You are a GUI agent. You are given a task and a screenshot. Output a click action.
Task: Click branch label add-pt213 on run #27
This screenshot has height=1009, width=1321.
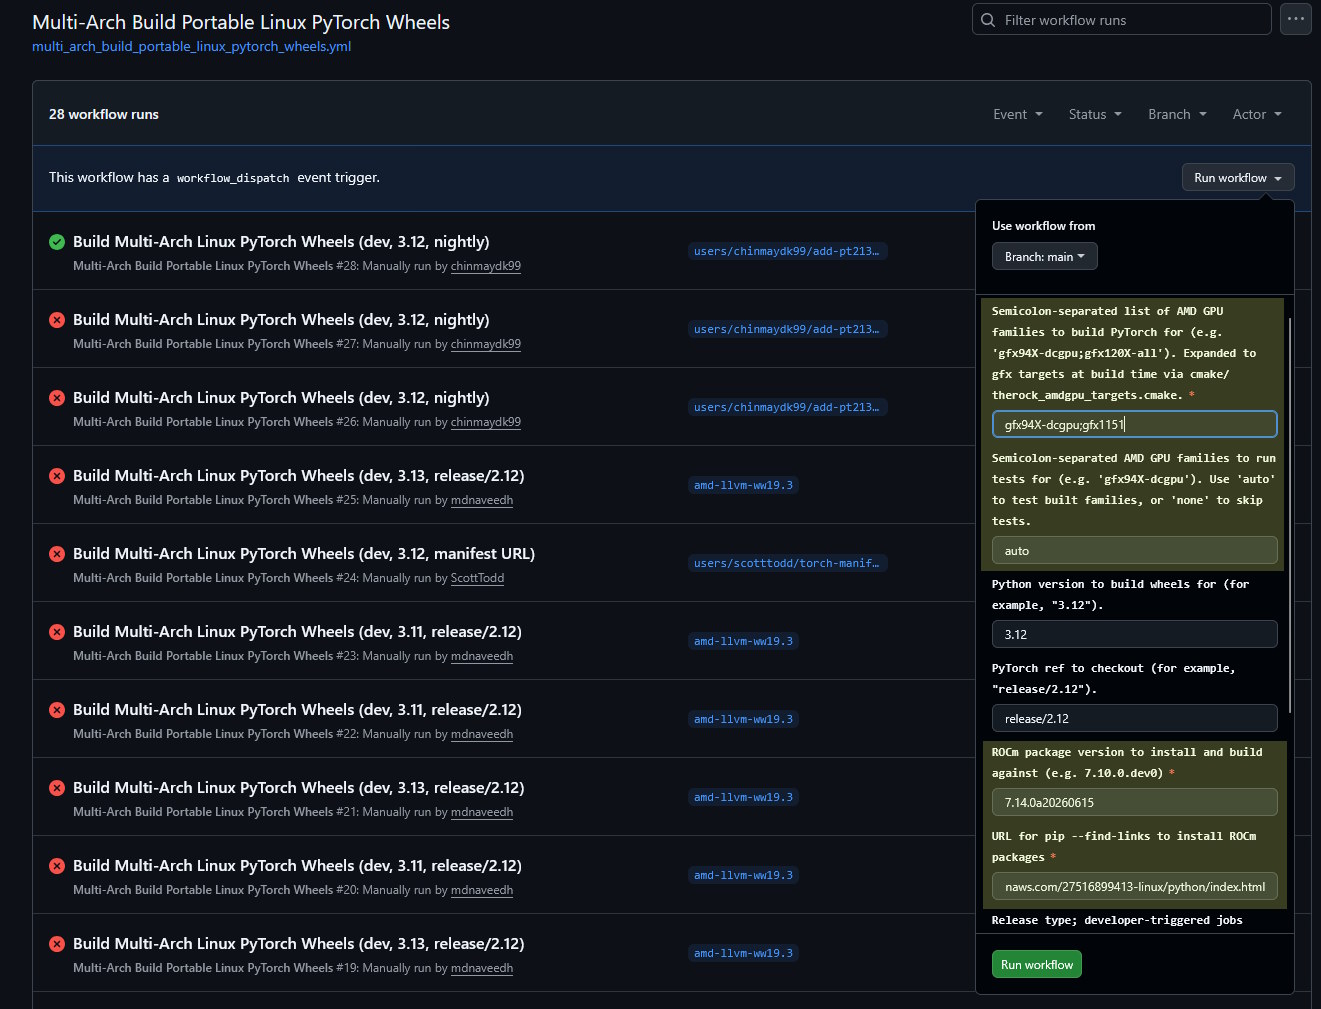click(x=787, y=329)
